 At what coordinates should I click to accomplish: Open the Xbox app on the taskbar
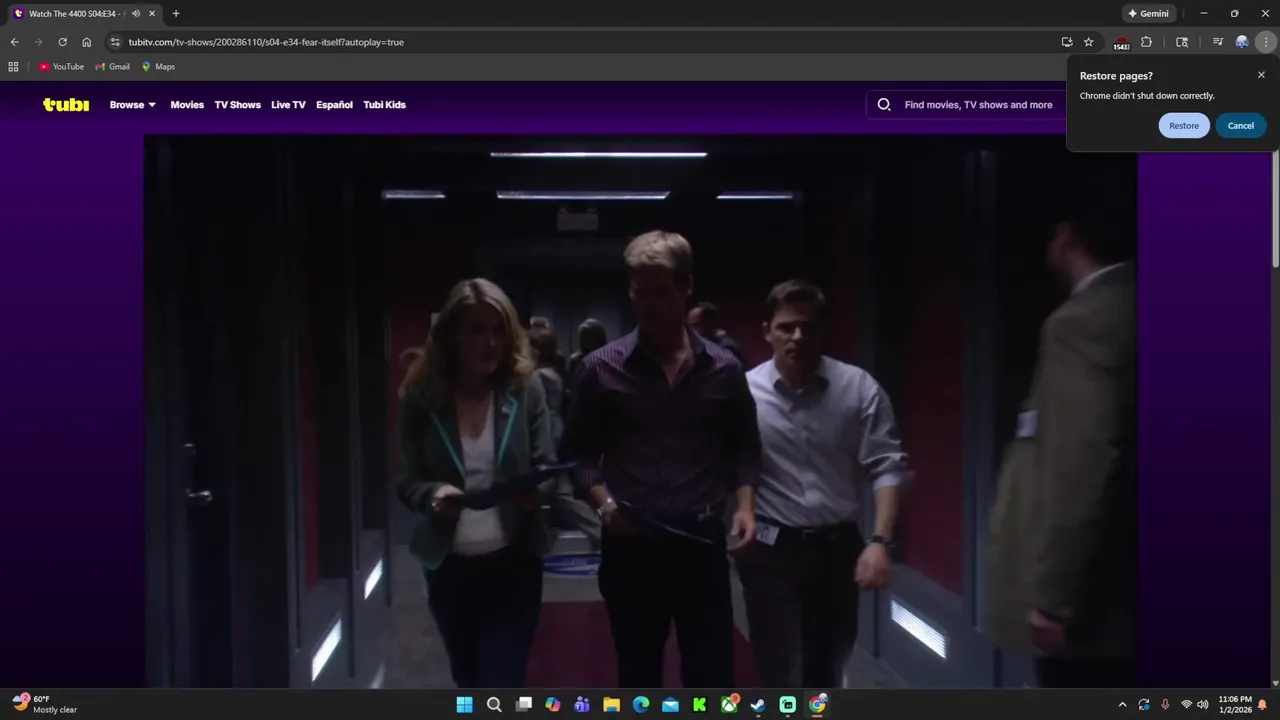pyautogui.click(x=729, y=705)
